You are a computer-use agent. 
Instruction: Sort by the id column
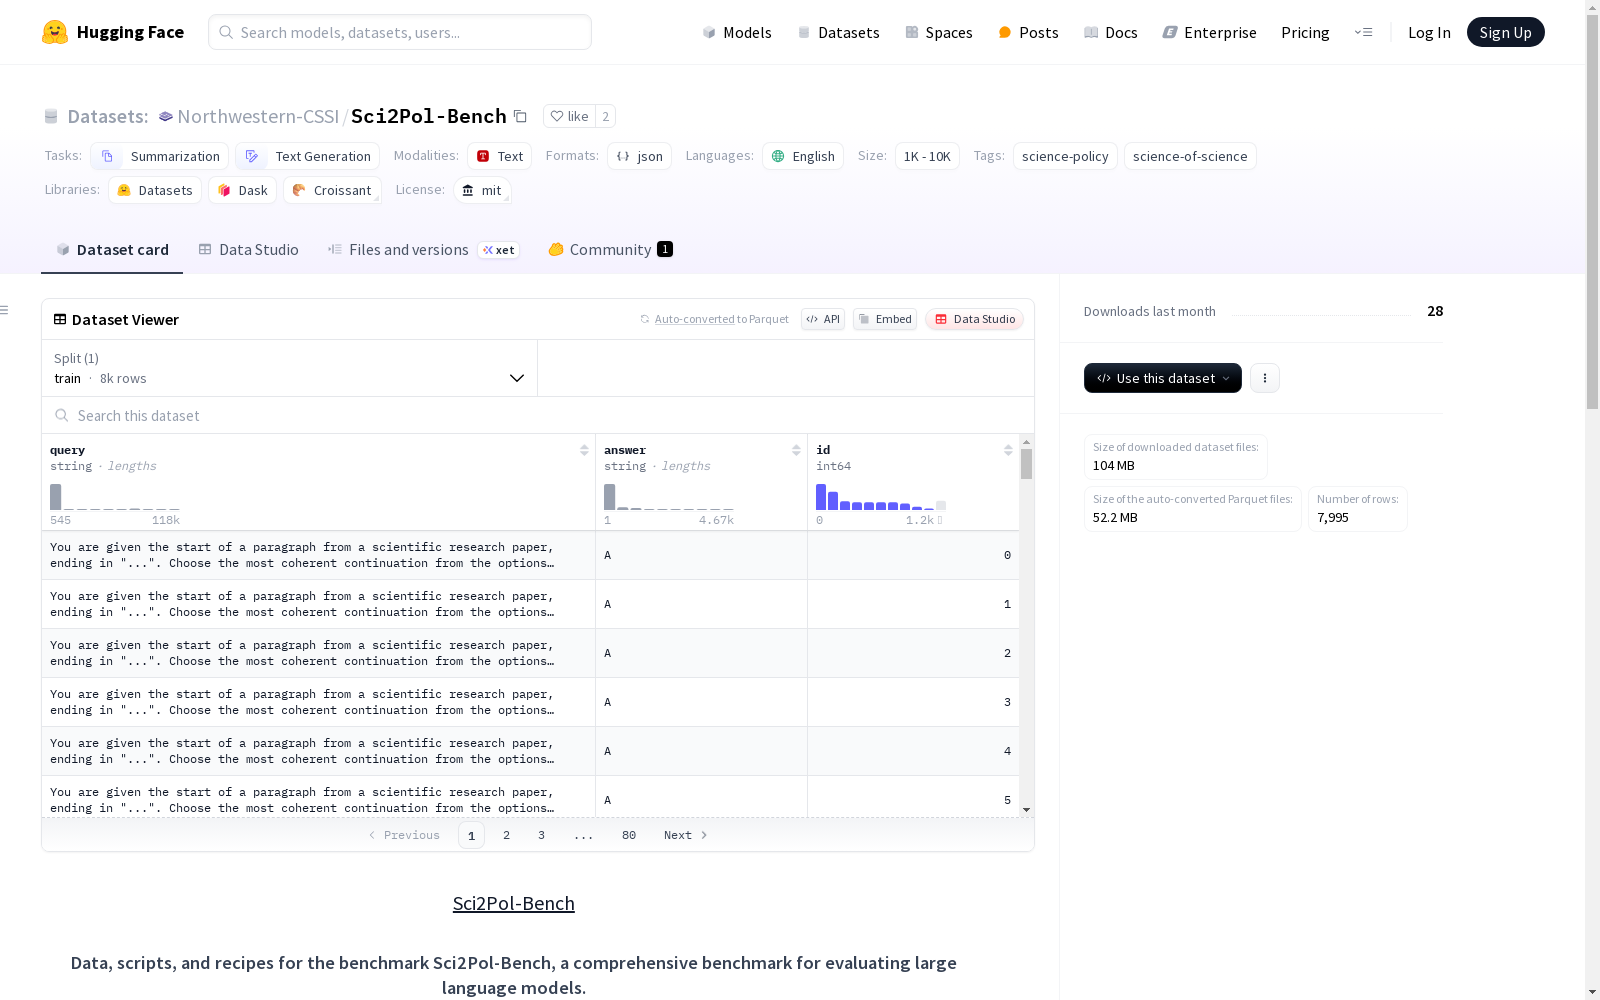pyautogui.click(x=1008, y=450)
